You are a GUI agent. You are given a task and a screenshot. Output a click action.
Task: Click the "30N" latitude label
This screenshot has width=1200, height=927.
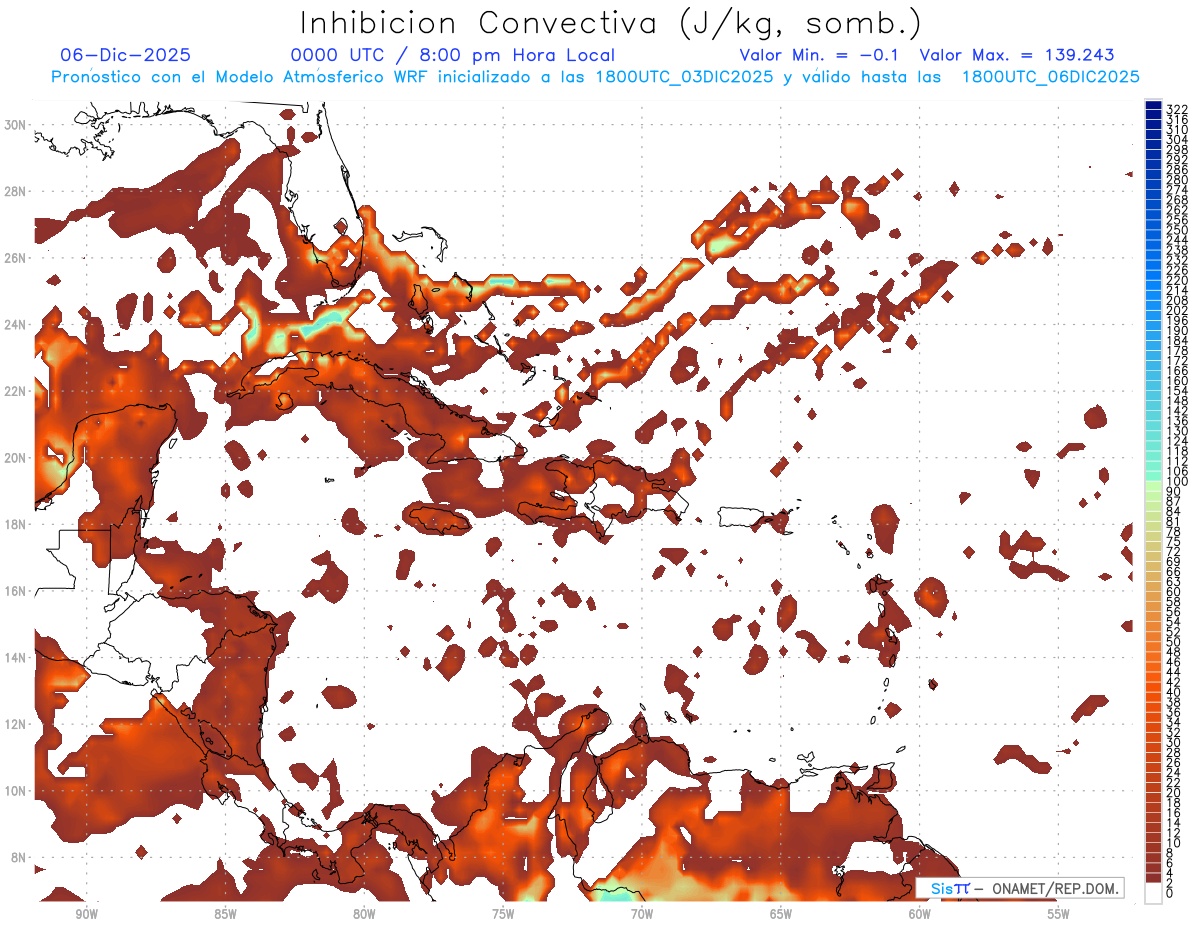pyautogui.click(x=17, y=125)
